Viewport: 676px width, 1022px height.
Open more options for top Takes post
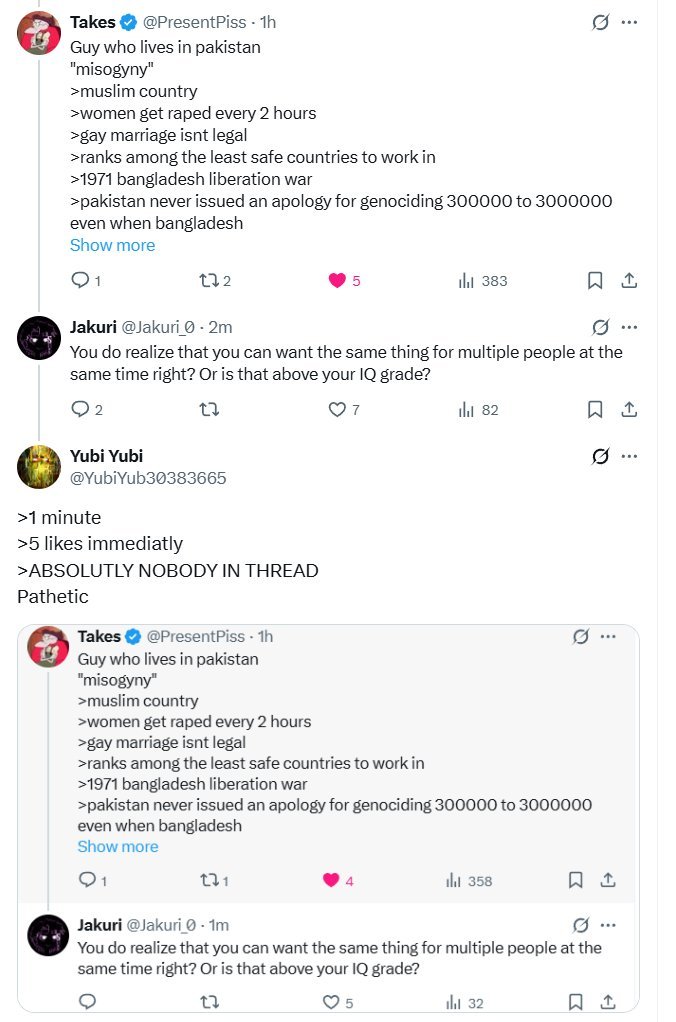(629, 22)
